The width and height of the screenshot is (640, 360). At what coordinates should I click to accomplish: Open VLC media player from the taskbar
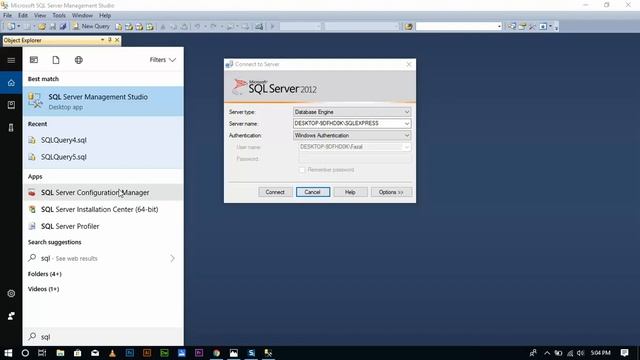tap(112, 353)
